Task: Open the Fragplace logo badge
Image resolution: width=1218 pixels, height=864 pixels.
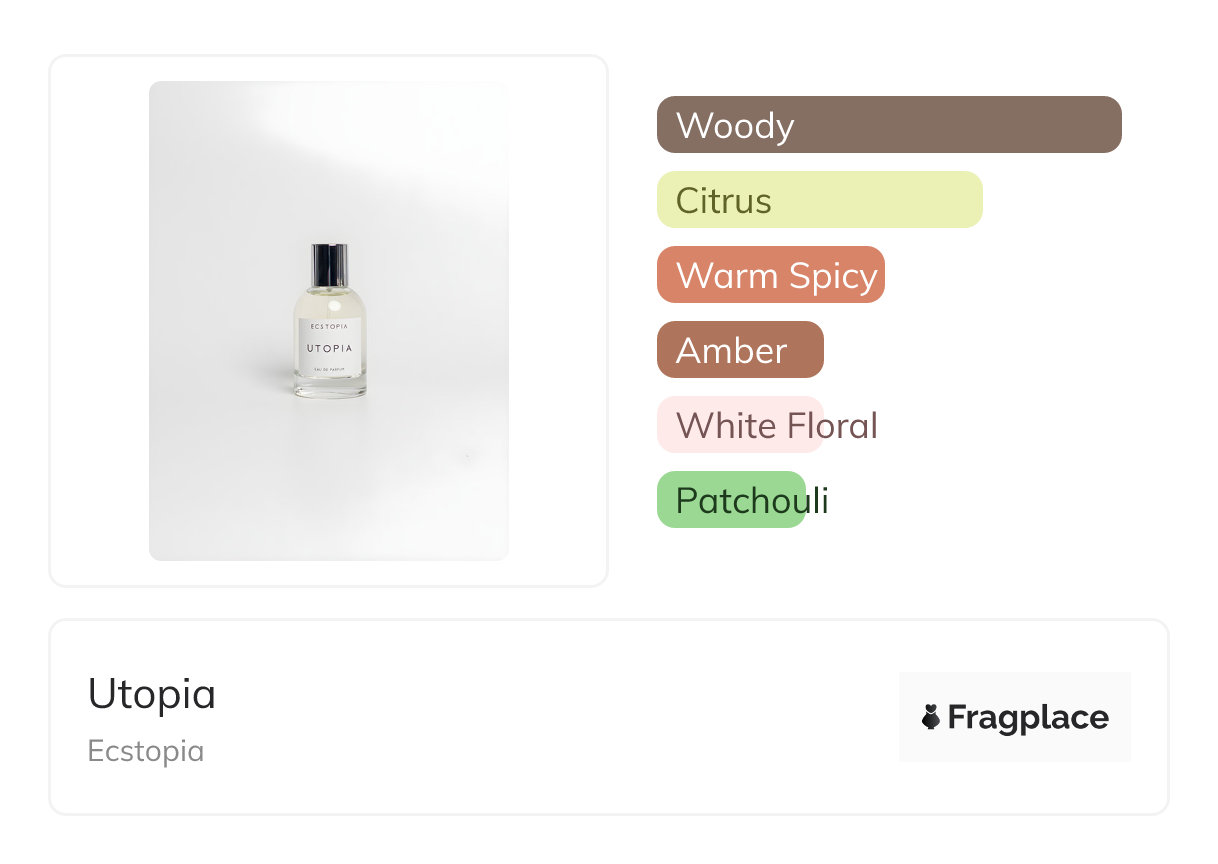Action: click(1015, 717)
